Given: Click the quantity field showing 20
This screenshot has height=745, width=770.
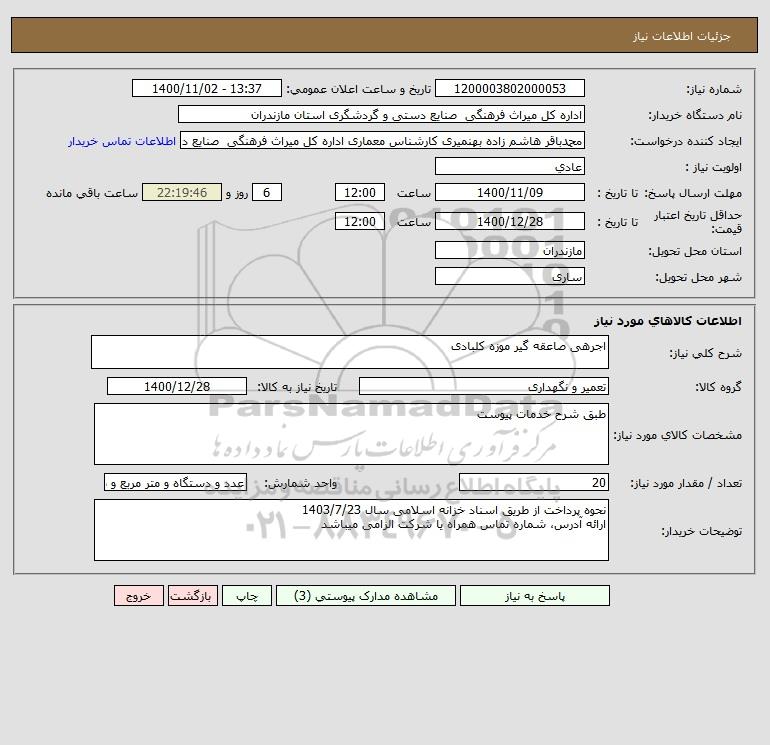Looking at the screenshot, I should pos(534,482).
